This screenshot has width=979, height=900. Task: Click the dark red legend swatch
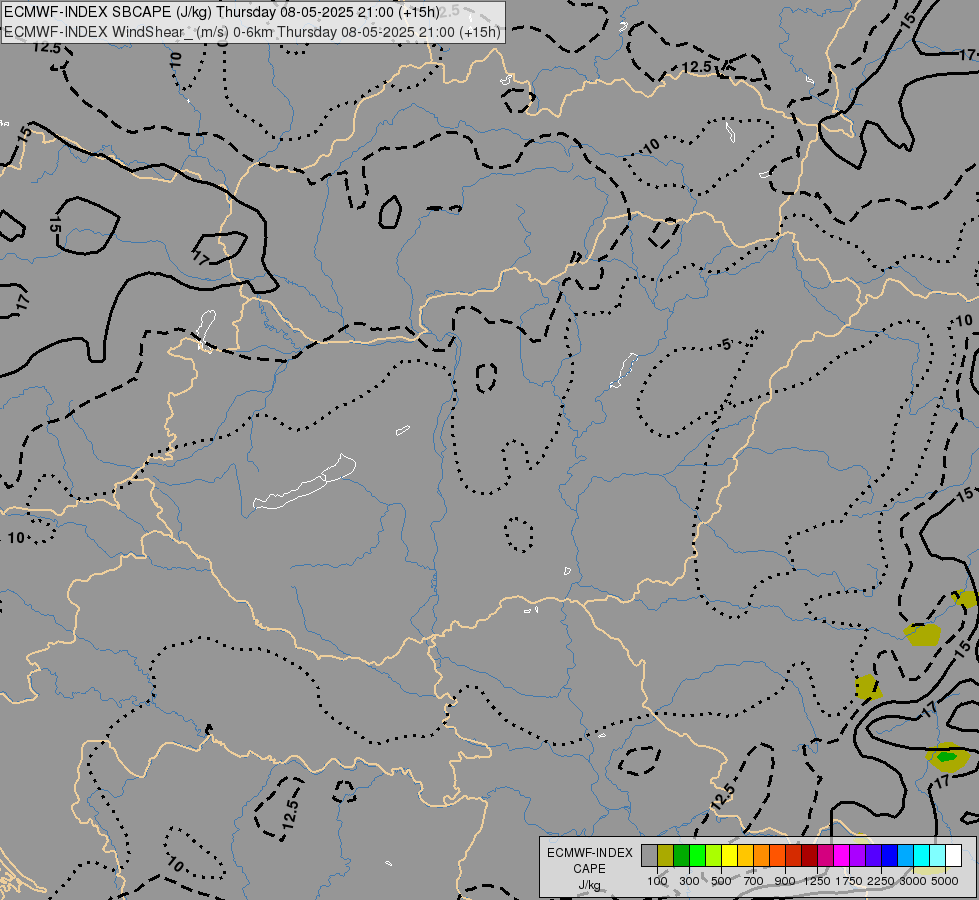click(809, 855)
